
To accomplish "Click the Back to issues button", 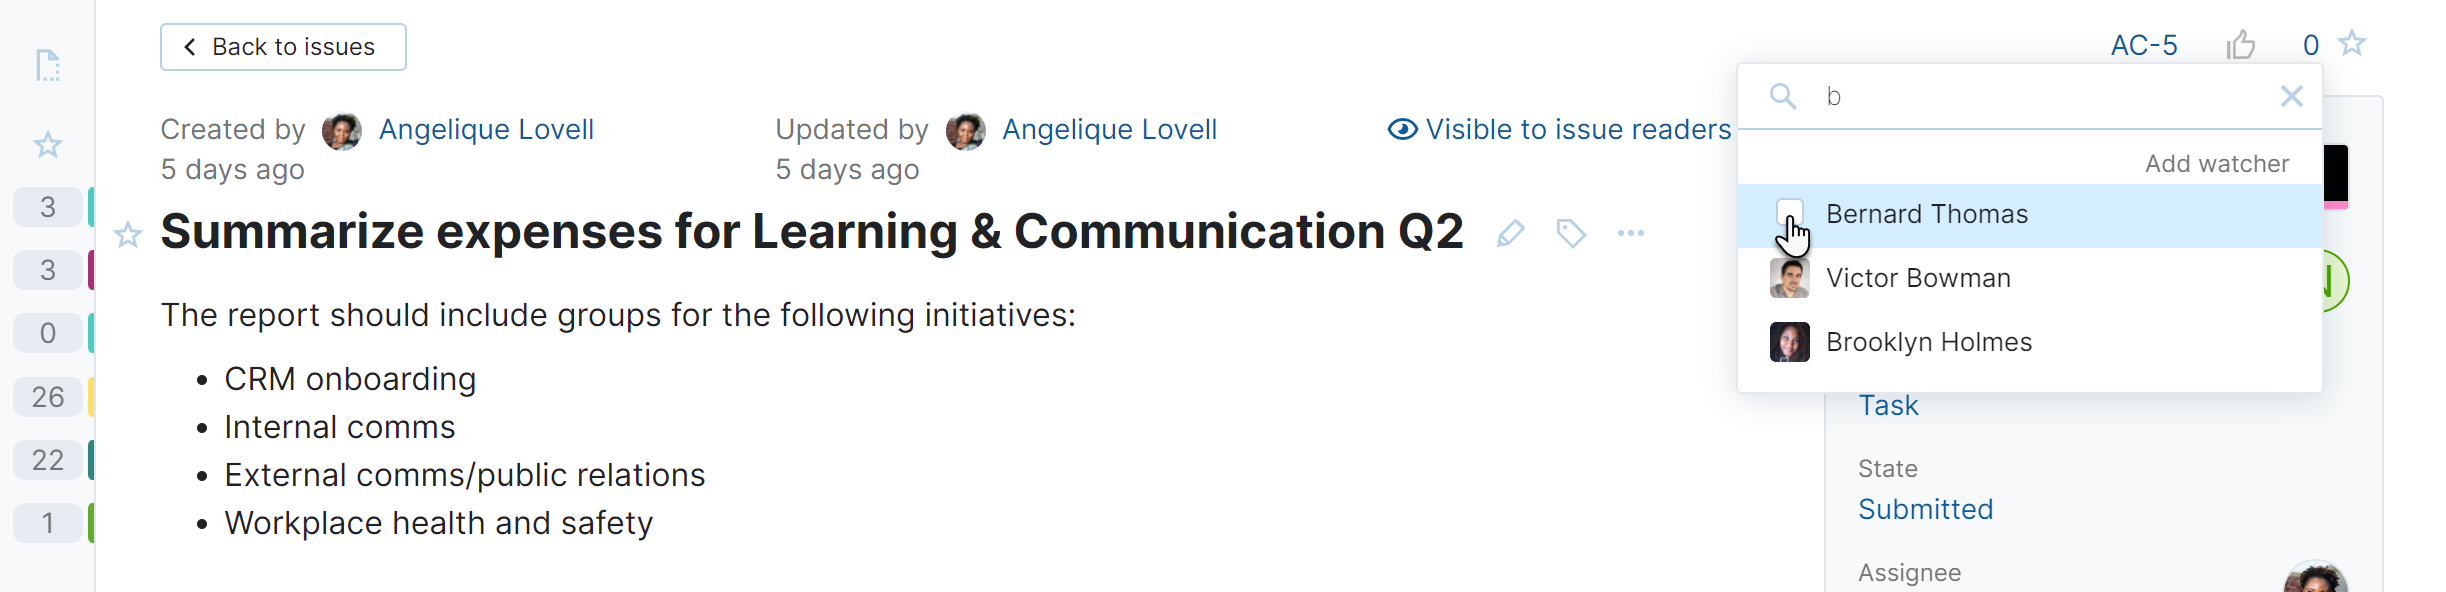I will click(x=283, y=47).
